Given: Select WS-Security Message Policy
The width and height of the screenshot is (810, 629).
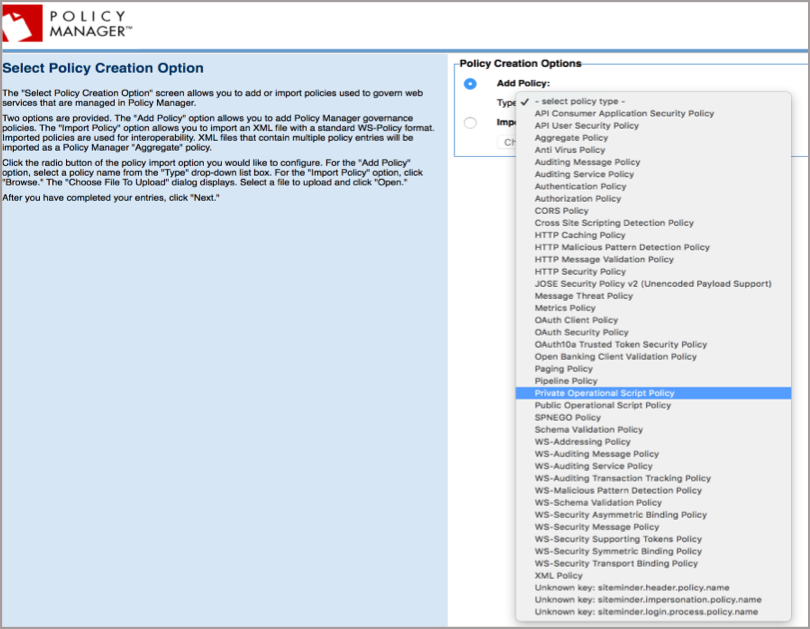Looking at the screenshot, I should [x=596, y=527].
